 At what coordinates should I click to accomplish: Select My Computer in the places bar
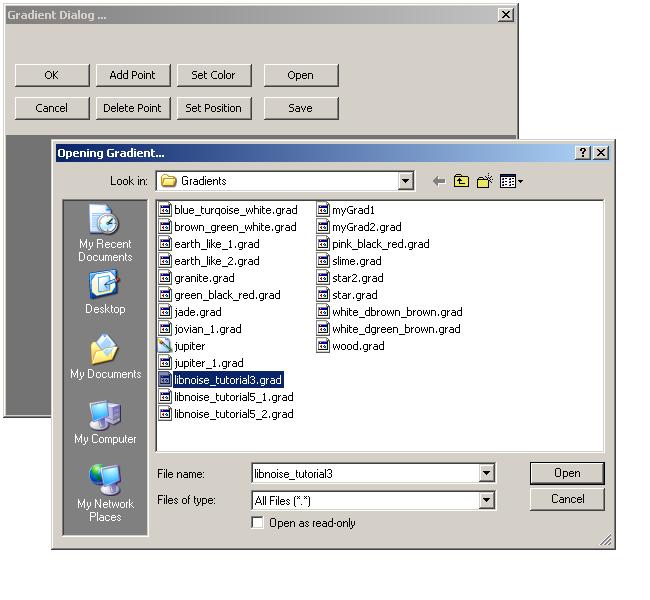105,422
